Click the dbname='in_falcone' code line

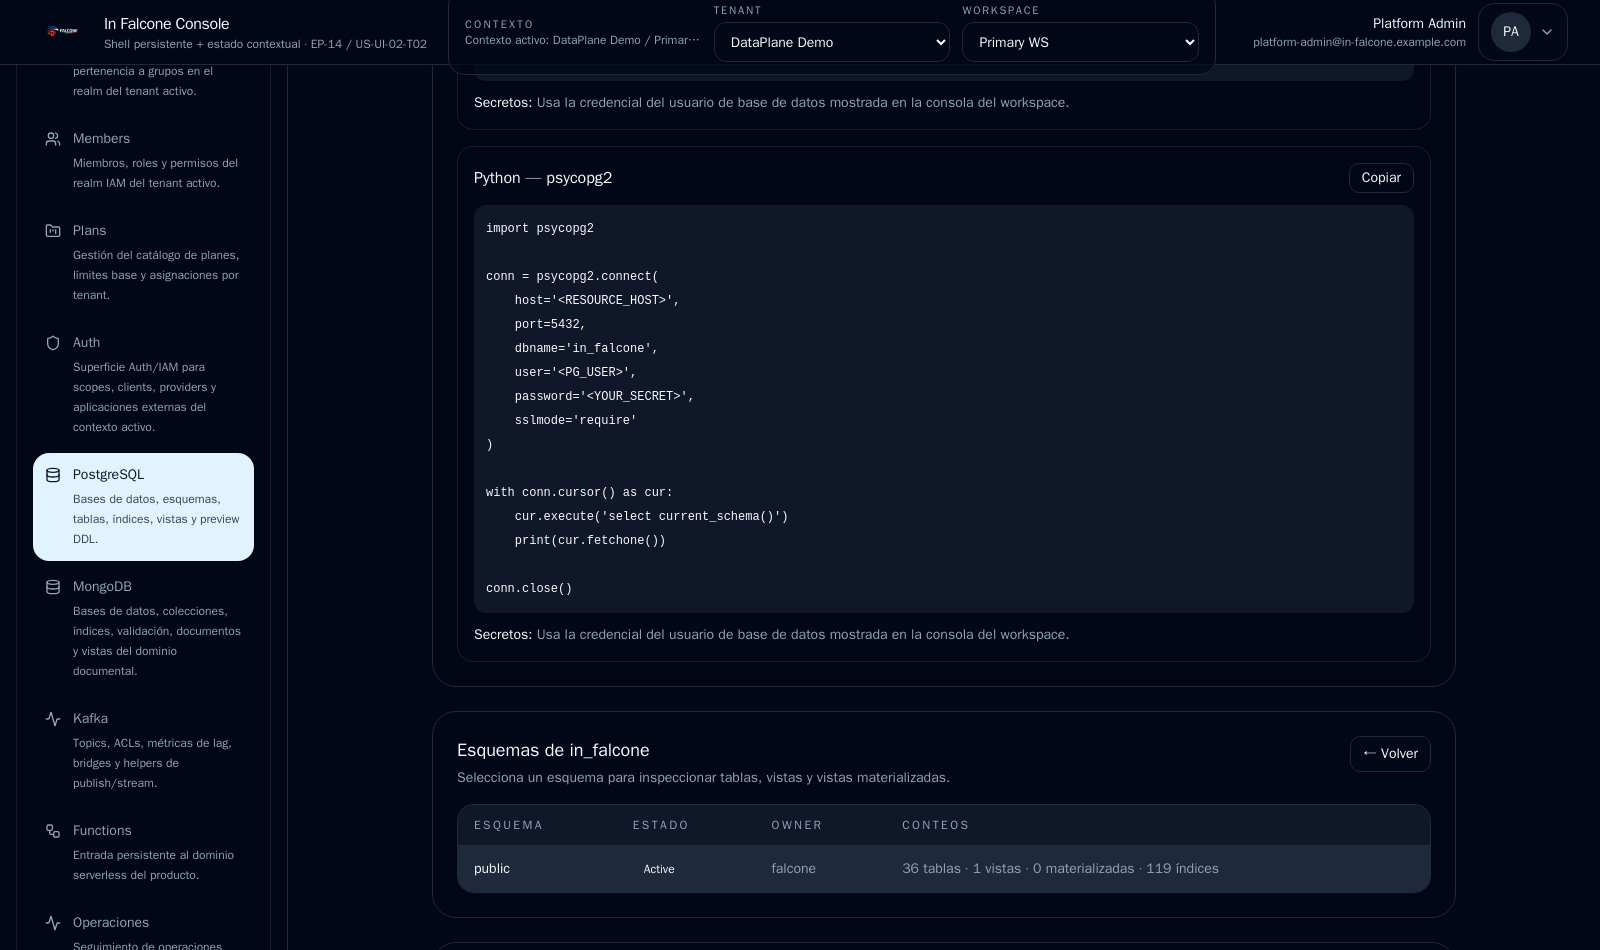587,349
